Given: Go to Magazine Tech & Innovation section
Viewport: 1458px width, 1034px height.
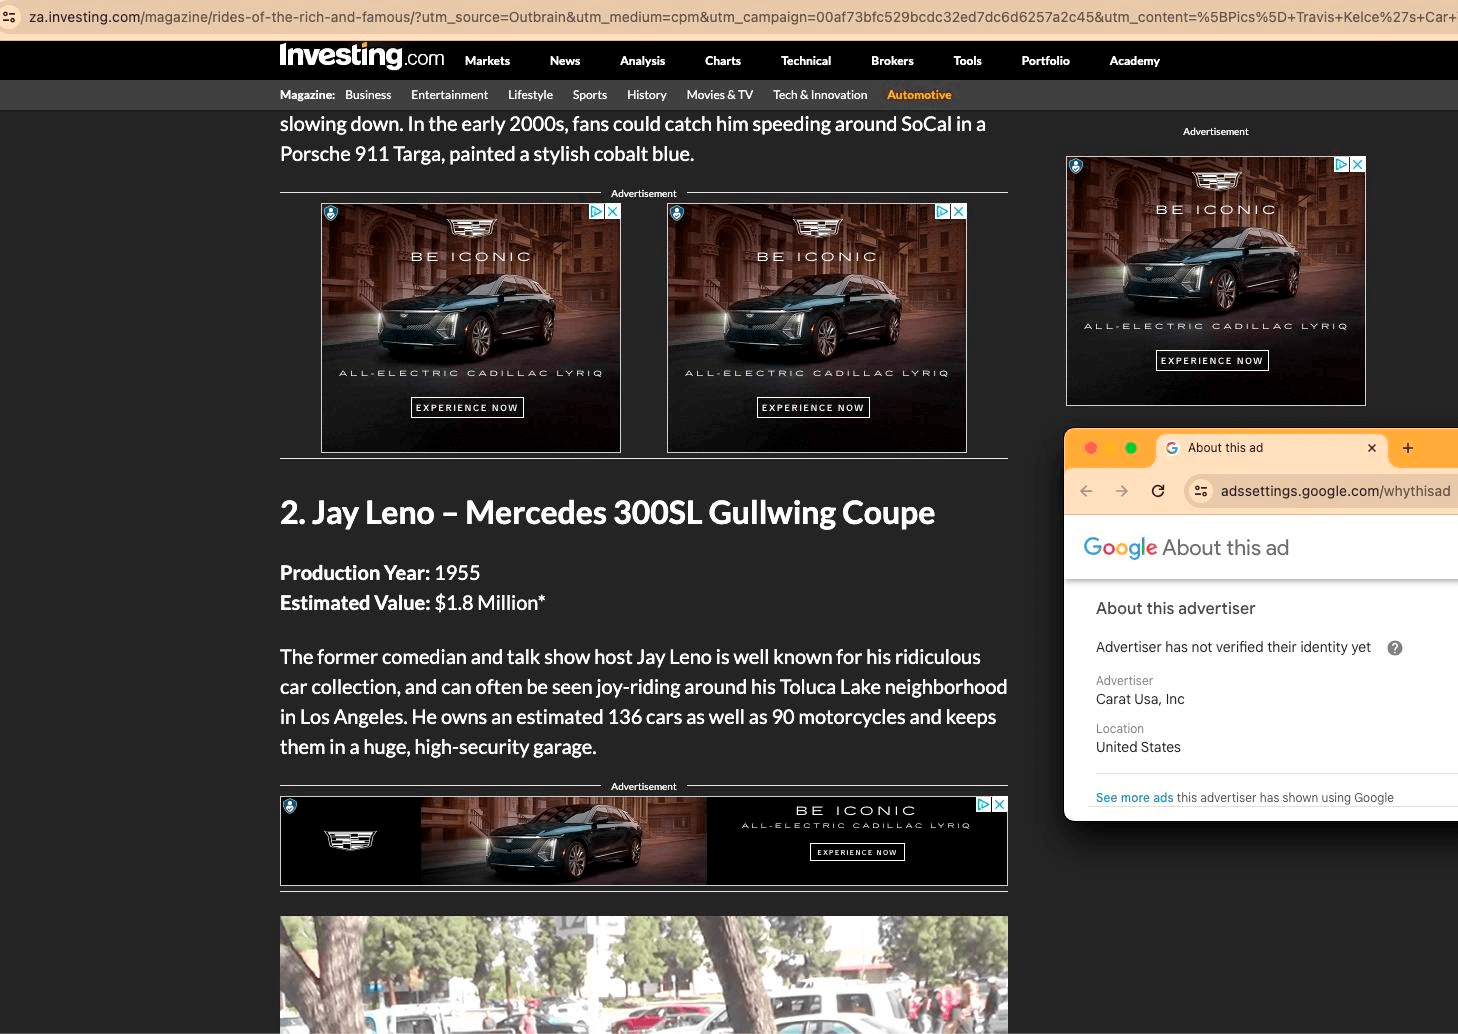Looking at the screenshot, I should [x=820, y=95].
